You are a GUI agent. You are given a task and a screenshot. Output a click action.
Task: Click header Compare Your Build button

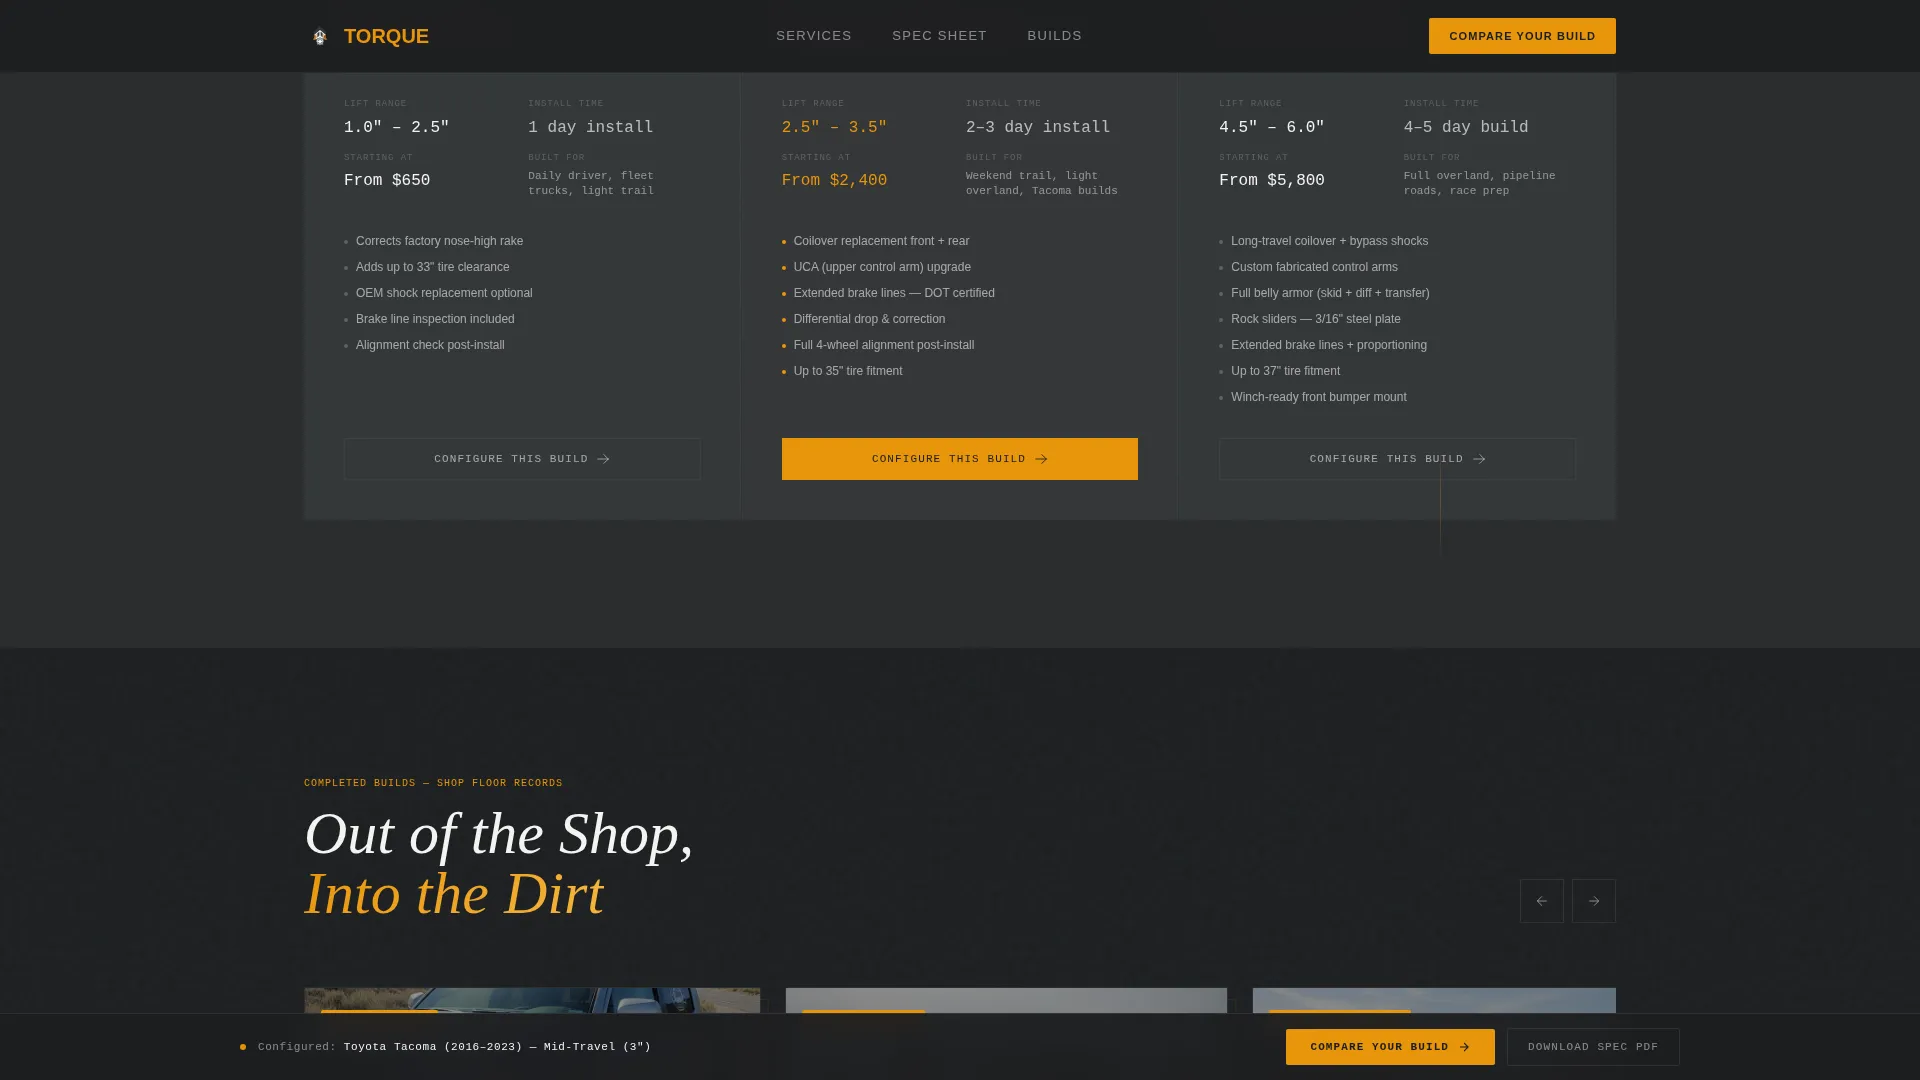[1522, 36]
